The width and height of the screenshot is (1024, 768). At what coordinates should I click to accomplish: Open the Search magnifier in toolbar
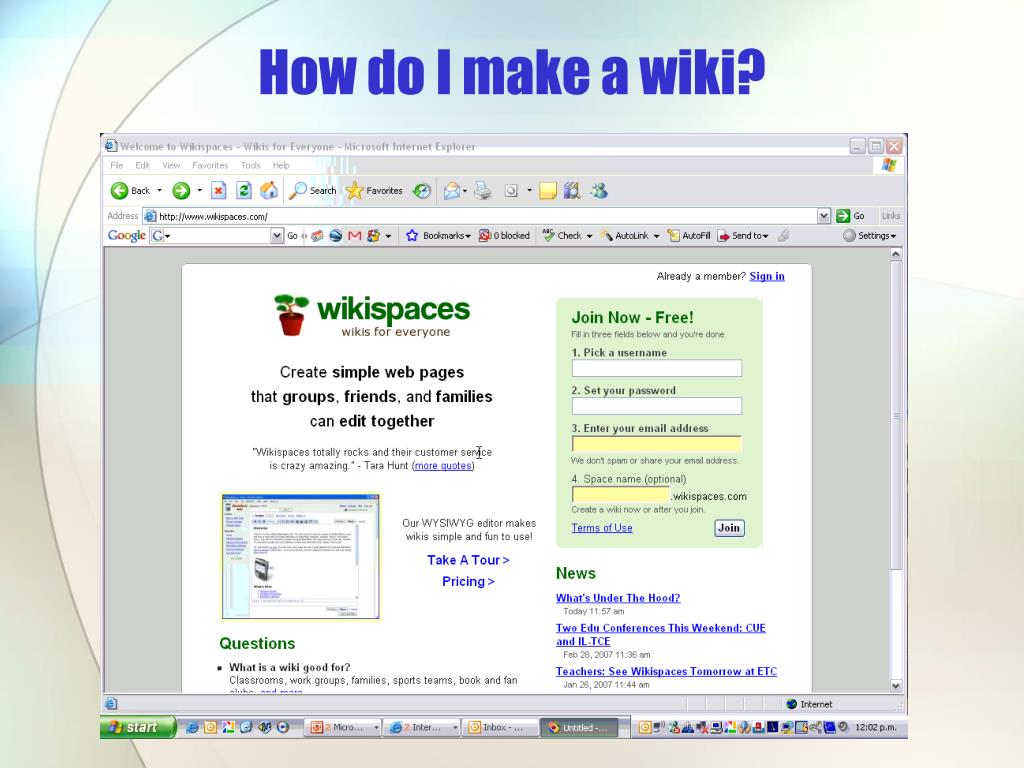313,191
